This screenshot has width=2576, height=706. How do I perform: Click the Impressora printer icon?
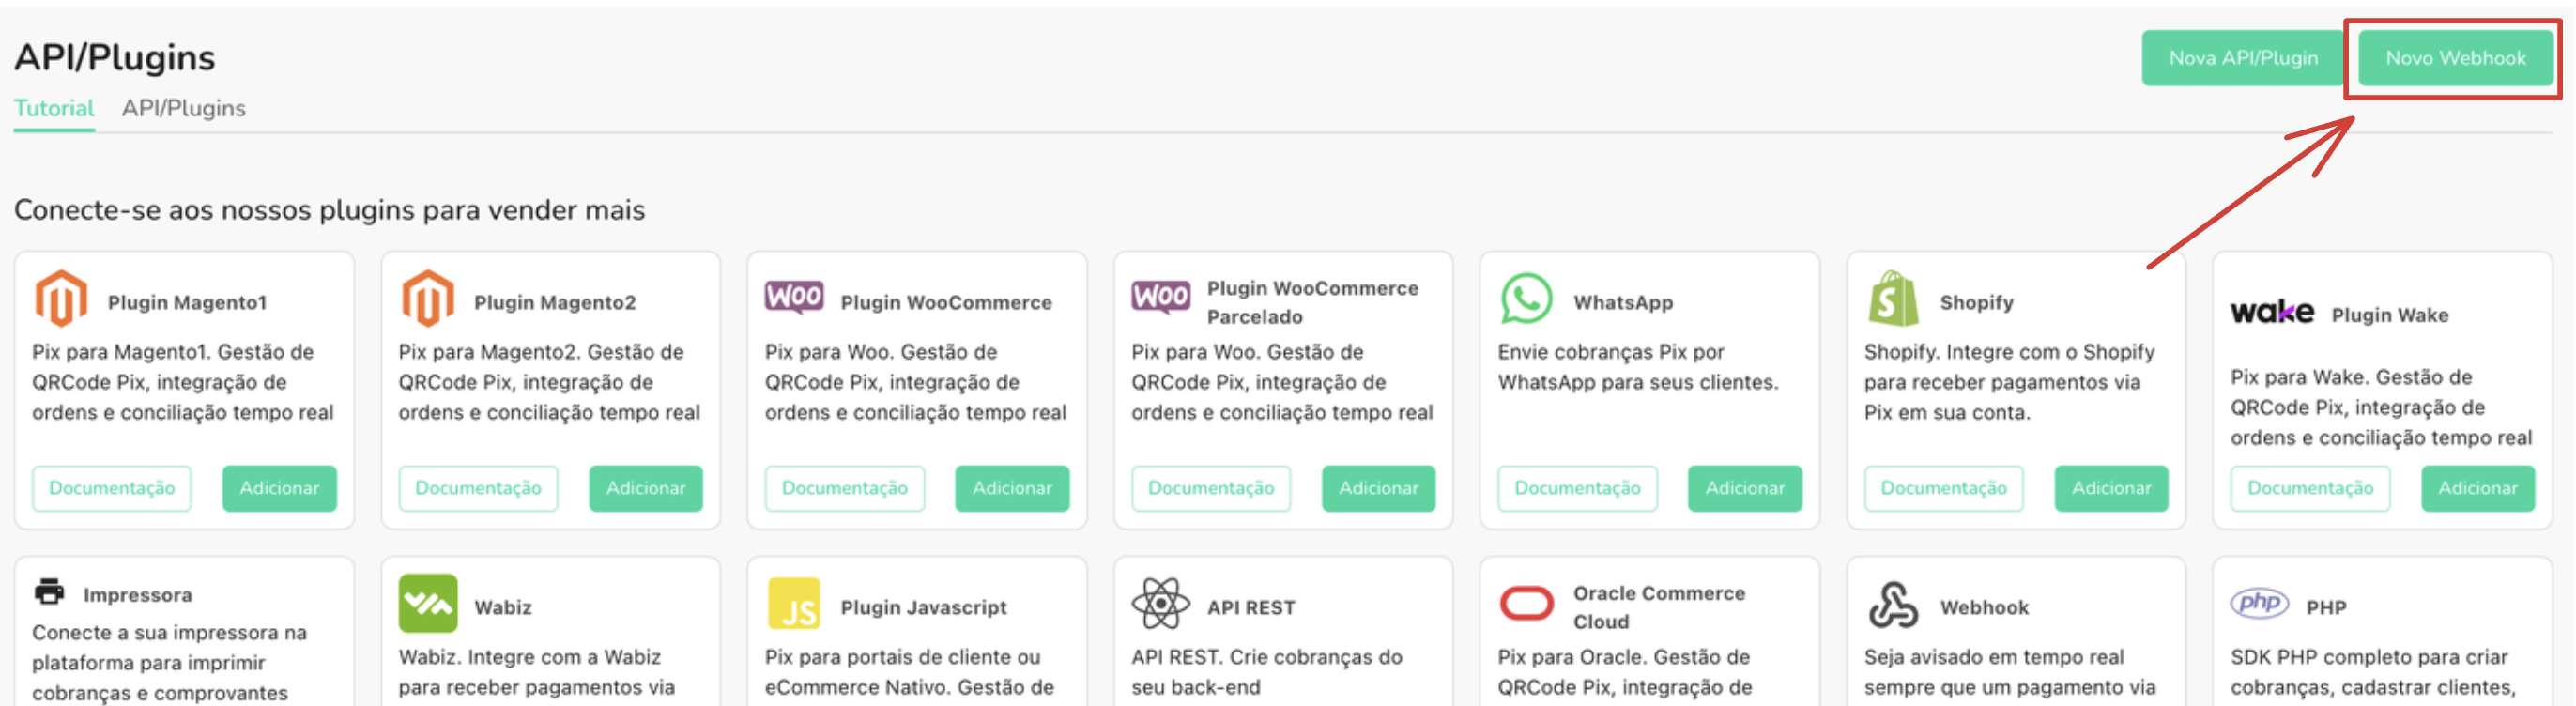pos(49,592)
